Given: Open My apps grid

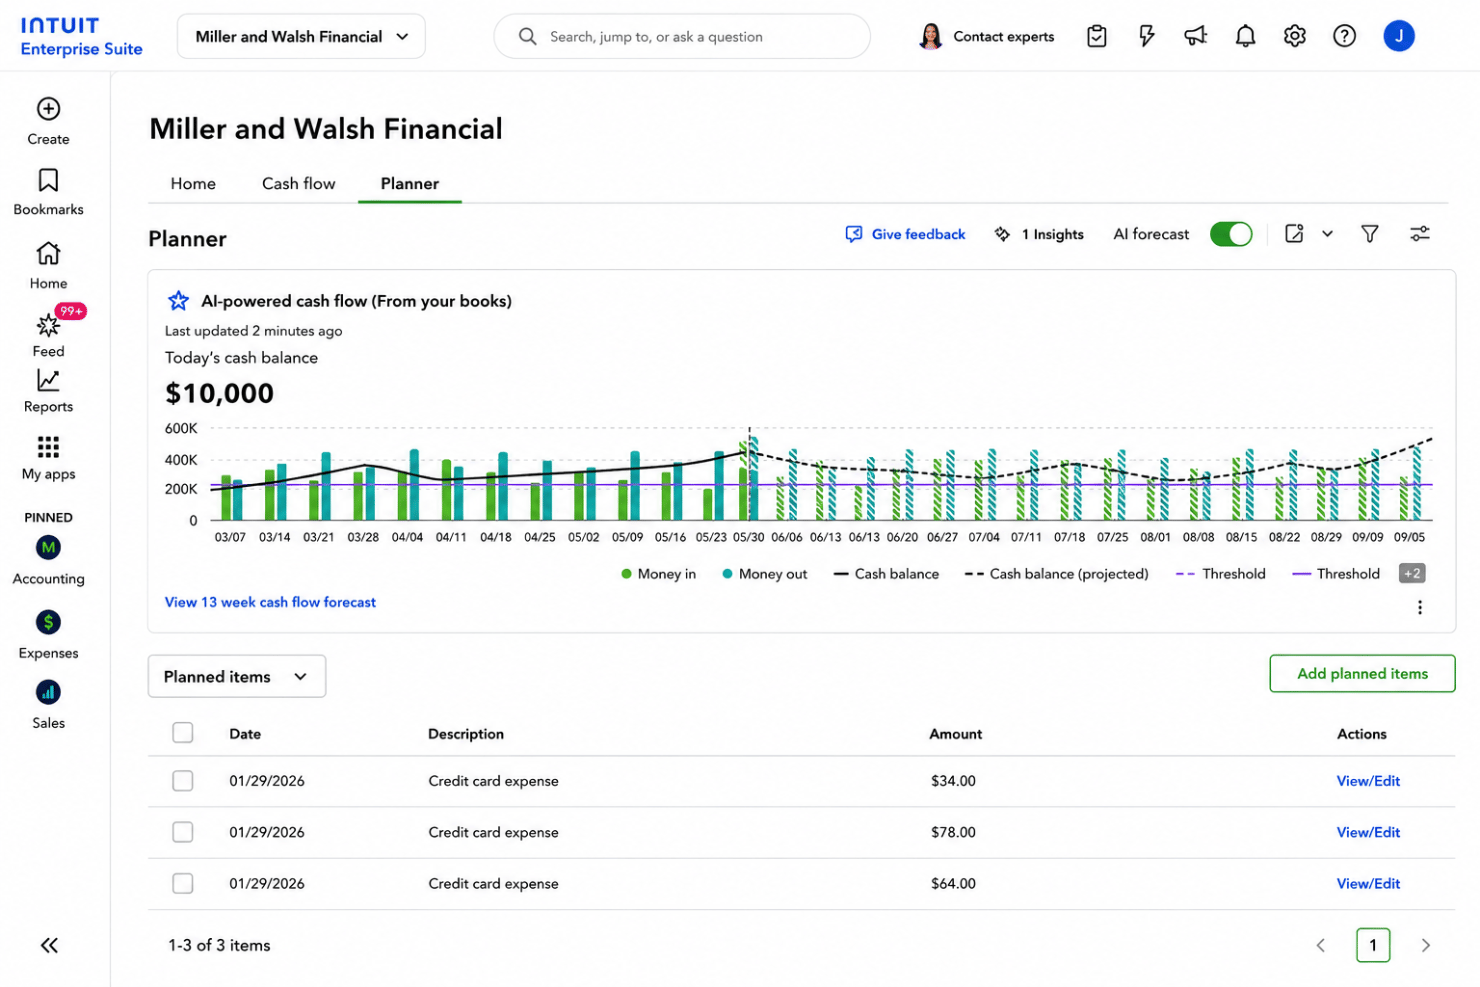Looking at the screenshot, I should (48, 458).
